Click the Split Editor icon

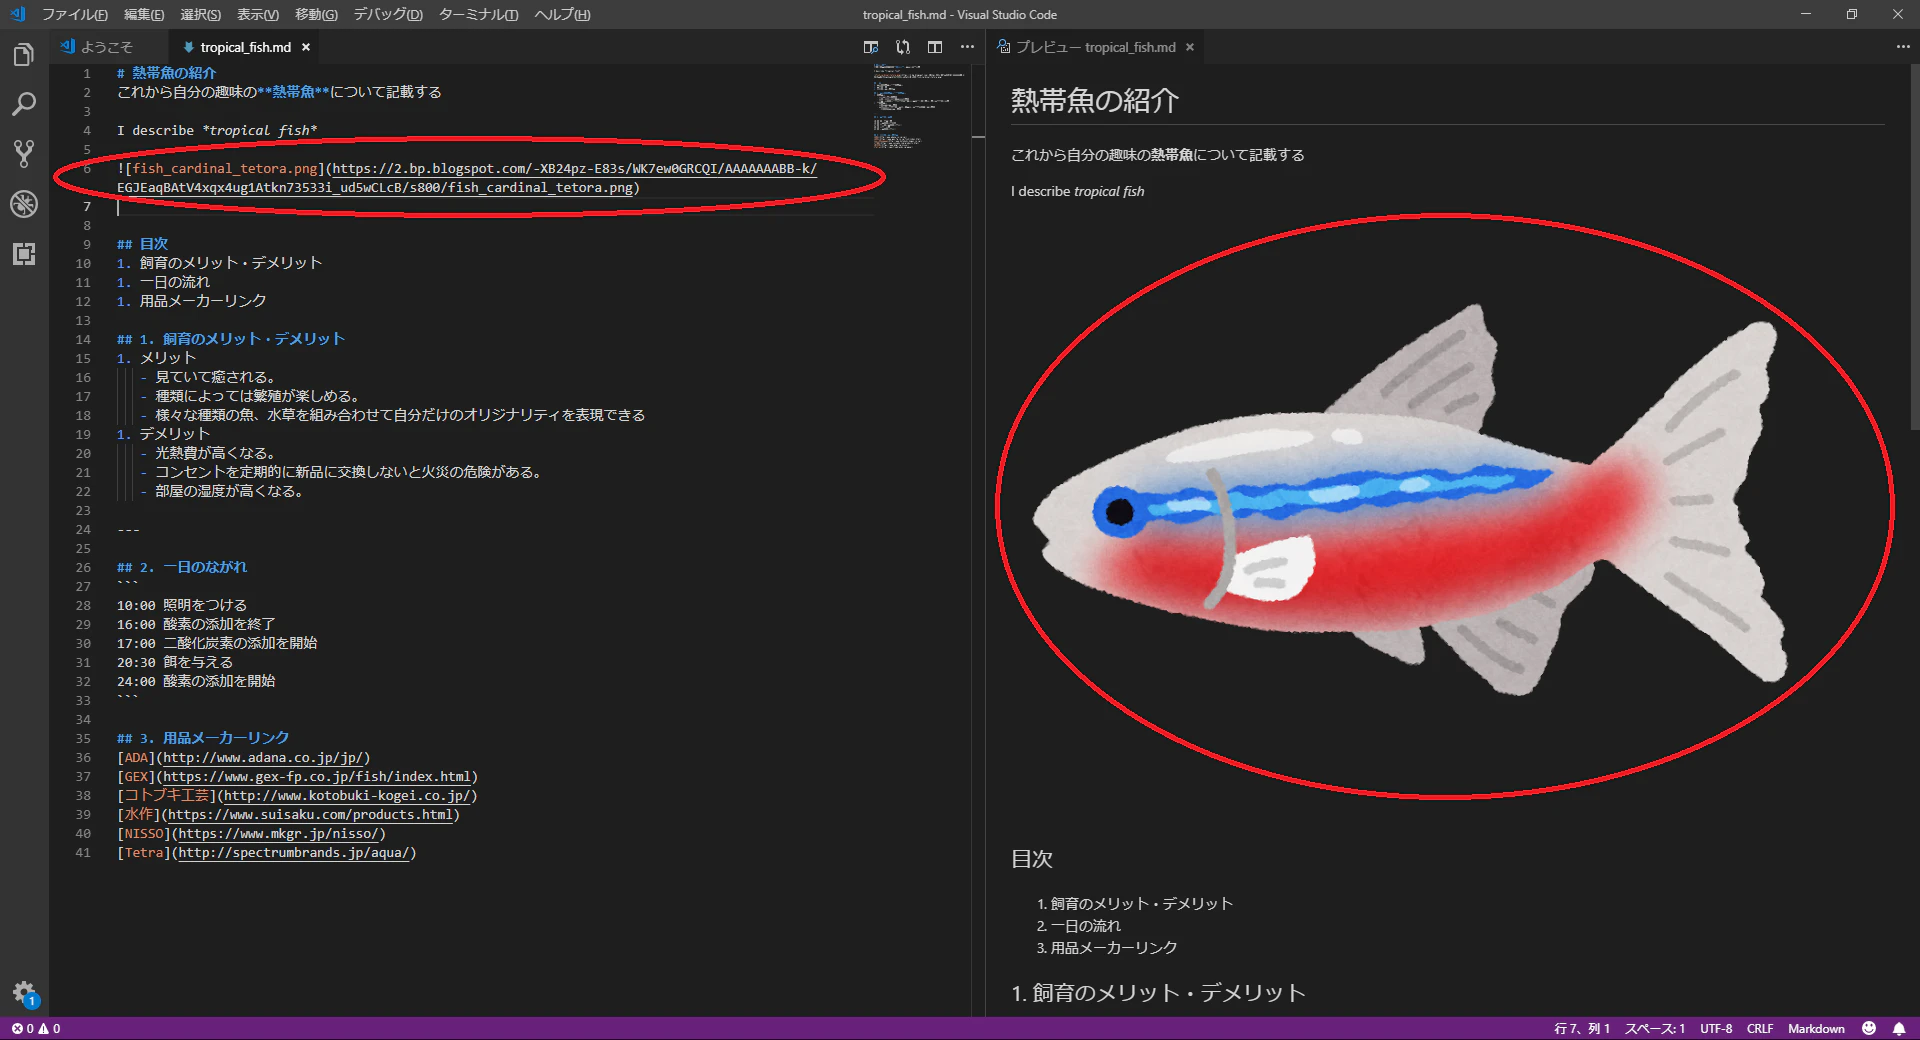click(x=935, y=47)
